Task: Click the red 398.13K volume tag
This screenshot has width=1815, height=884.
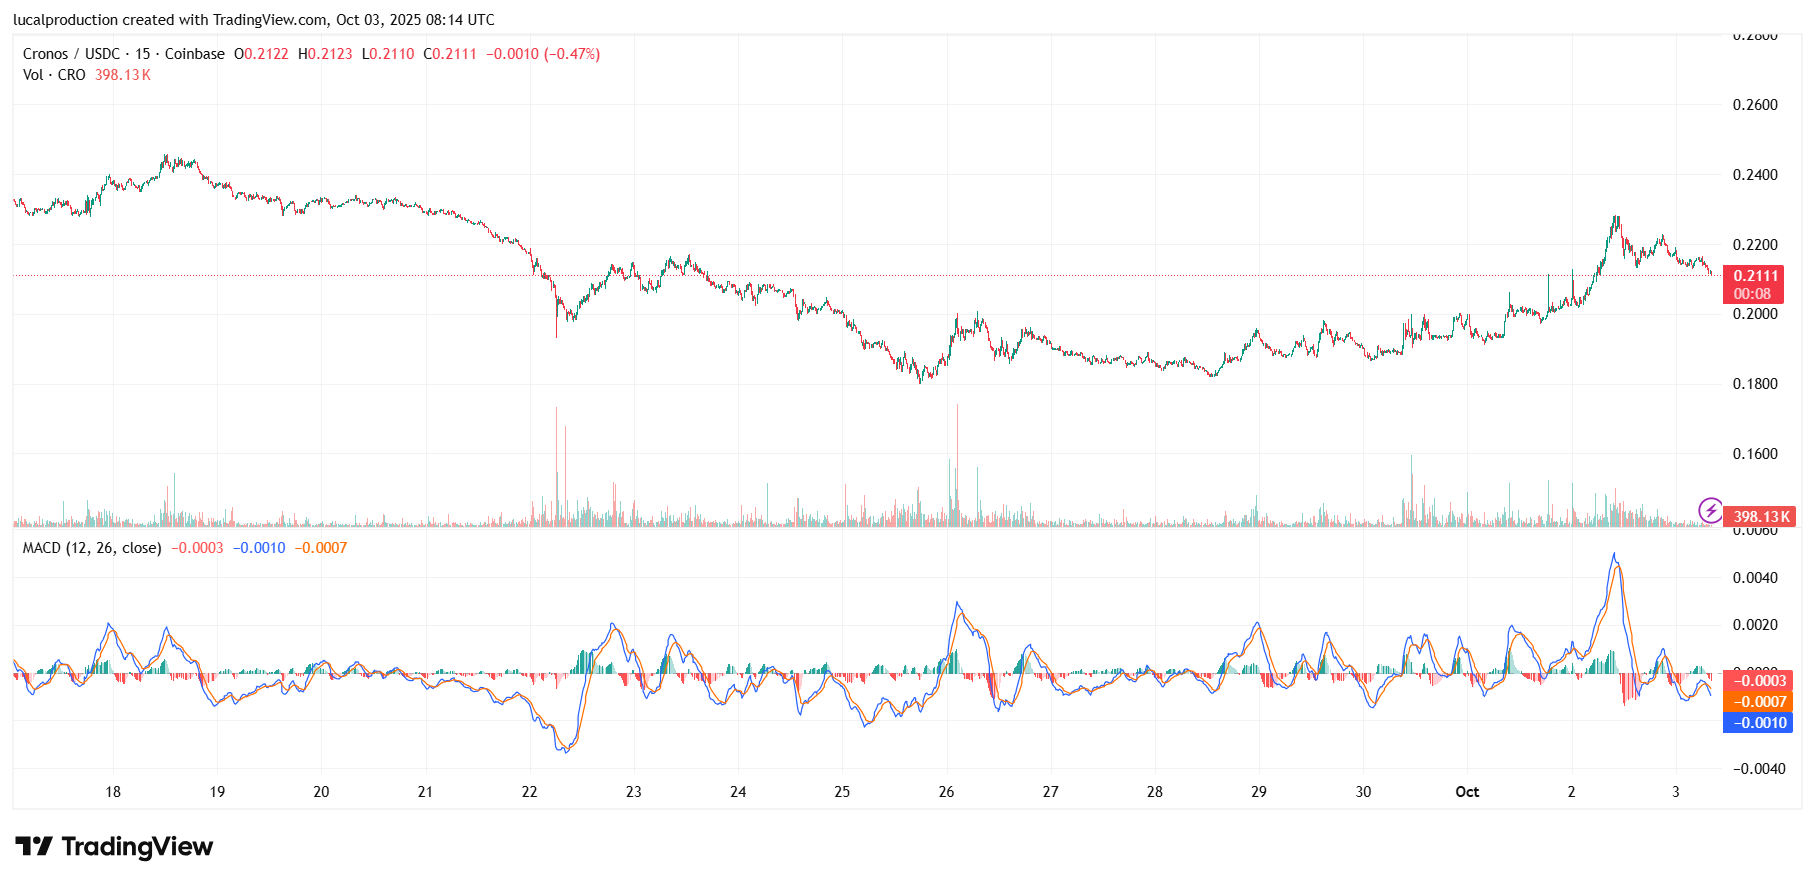Action: click(1761, 517)
